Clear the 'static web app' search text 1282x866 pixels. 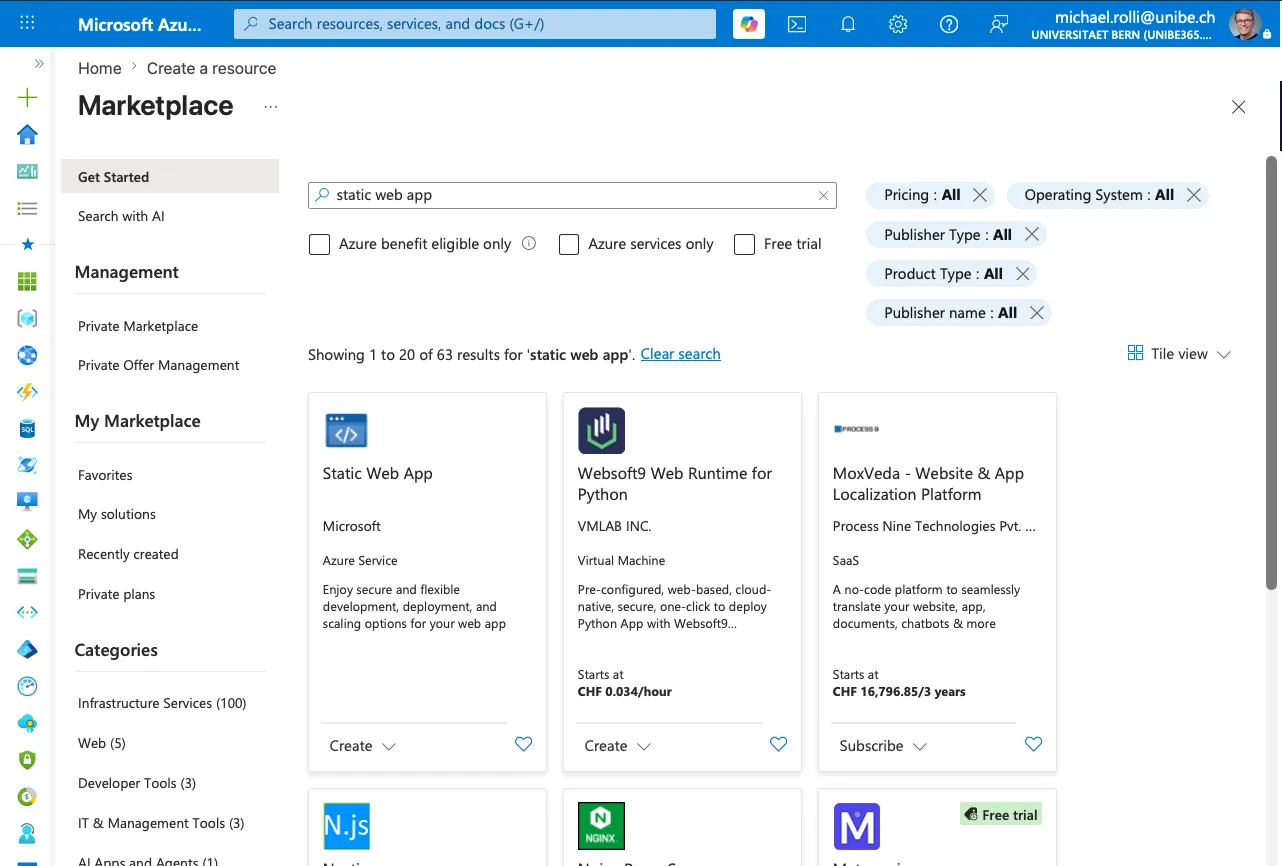[823, 196]
